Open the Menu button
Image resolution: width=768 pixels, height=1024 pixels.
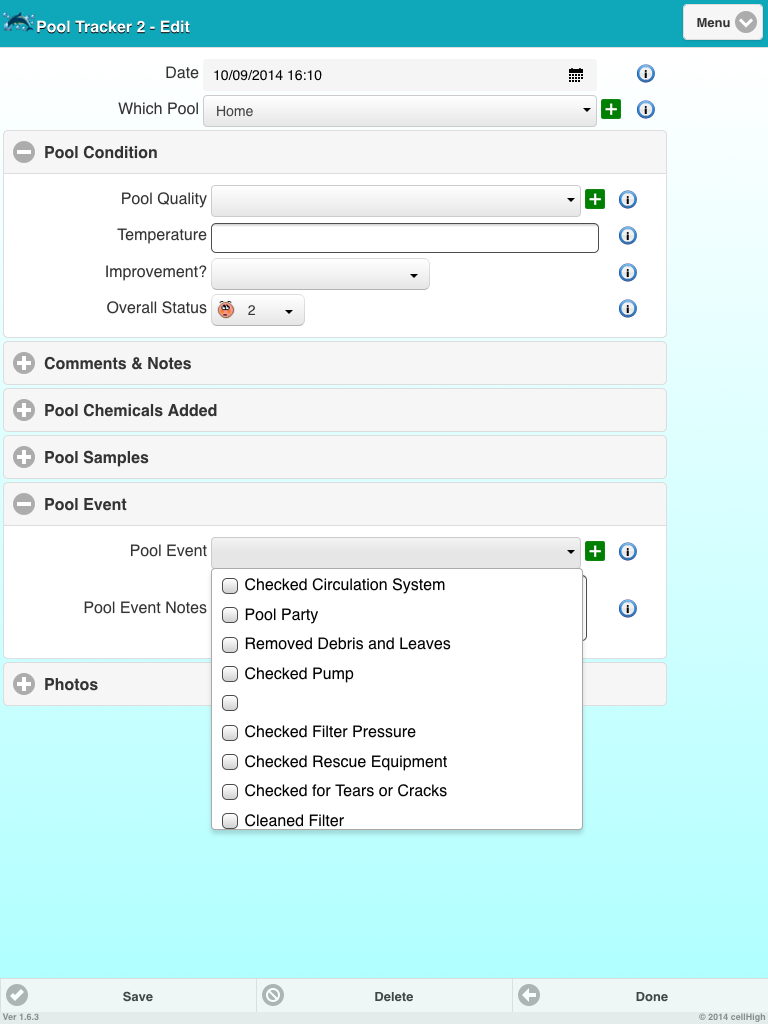723,23
